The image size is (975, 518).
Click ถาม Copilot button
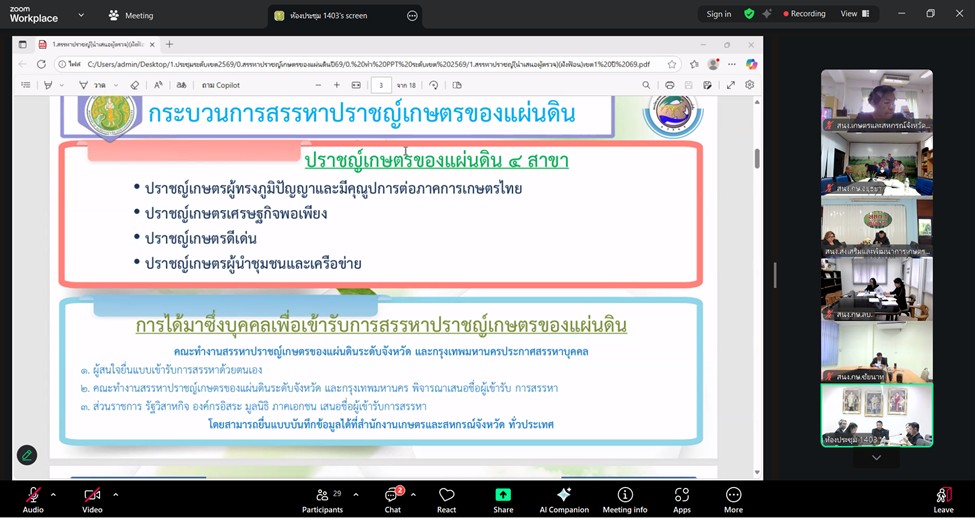tap(221, 85)
